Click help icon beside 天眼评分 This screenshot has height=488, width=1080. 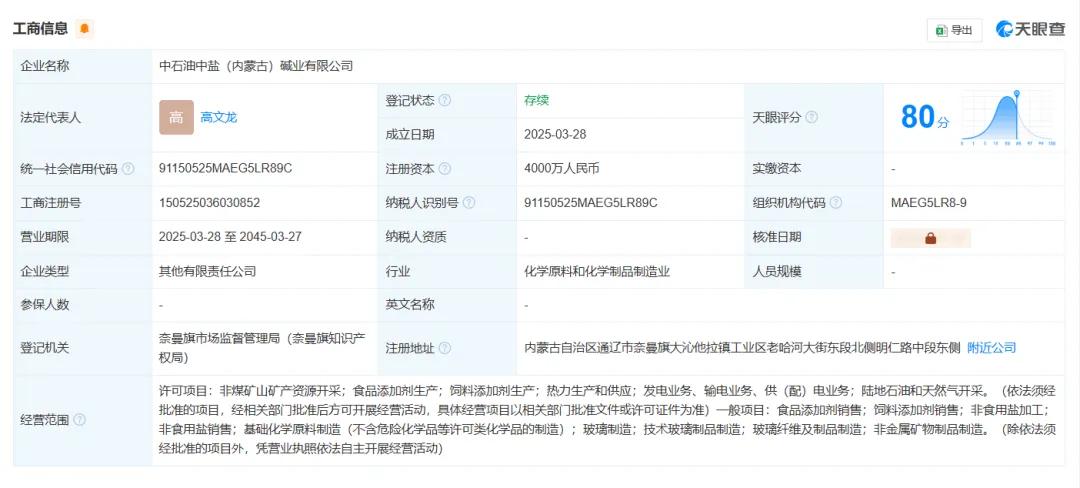tap(811, 118)
